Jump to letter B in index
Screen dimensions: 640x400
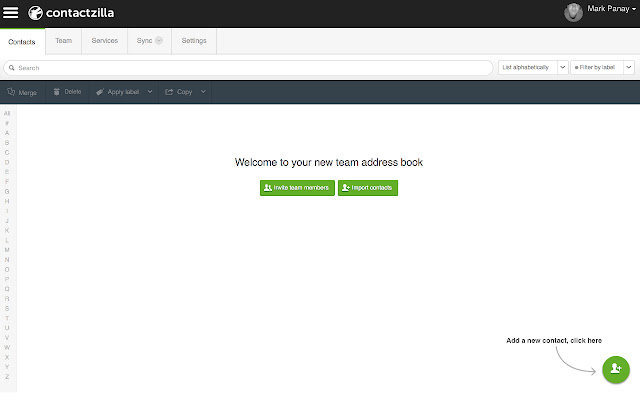click(x=7, y=143)
